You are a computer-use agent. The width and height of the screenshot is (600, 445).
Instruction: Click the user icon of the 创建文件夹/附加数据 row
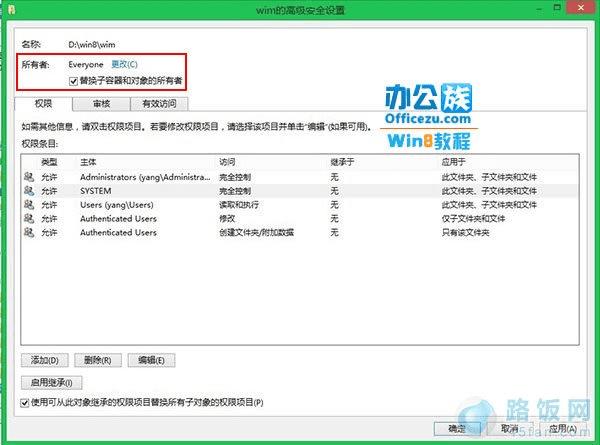[29, 232]
